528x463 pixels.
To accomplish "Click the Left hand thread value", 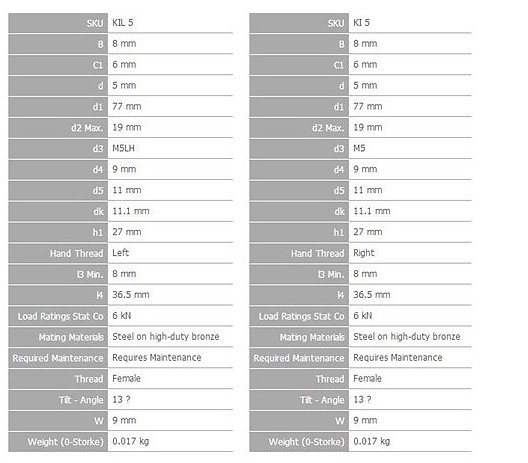I will pyautogui.click(x=120, y=253).
